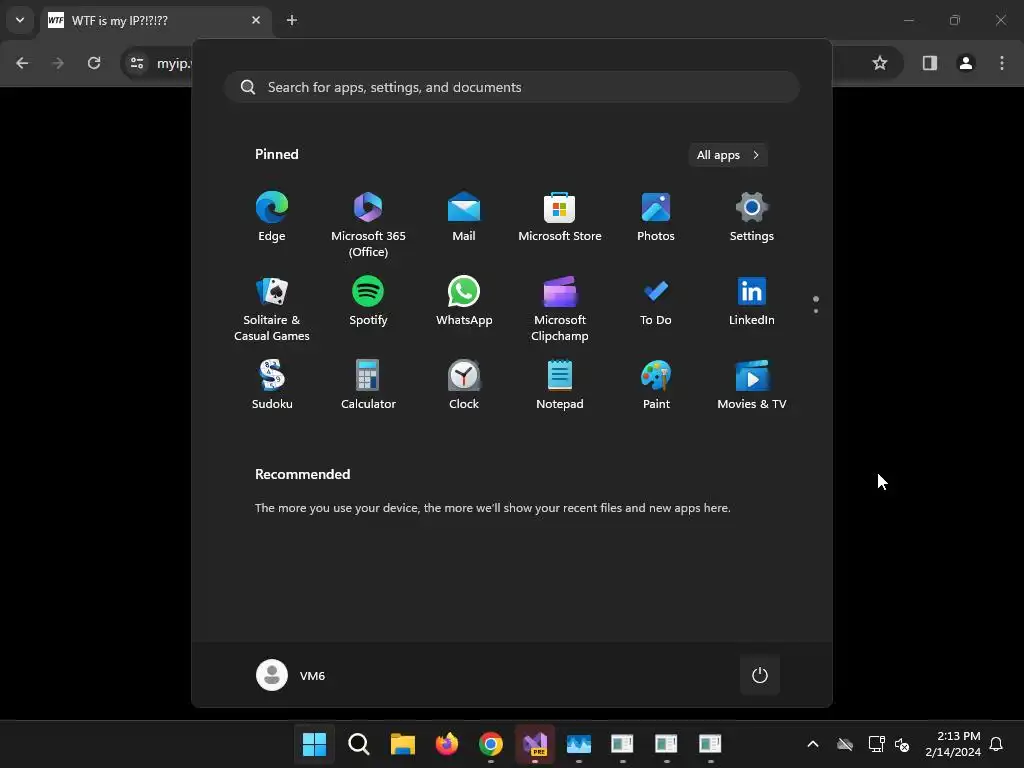This screenshot has width=1024, height=768.
Task: Click the muted volume tray icon
Action: (x=902, y=744)
